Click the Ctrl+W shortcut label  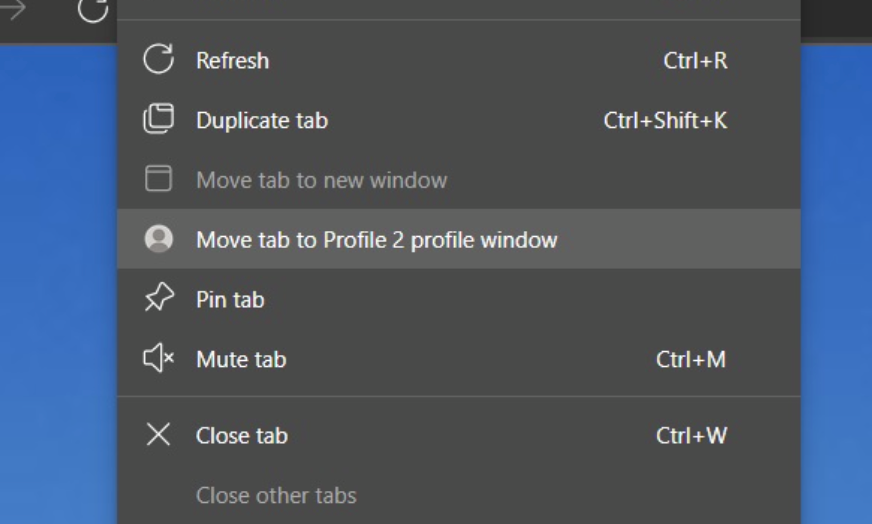691,435
